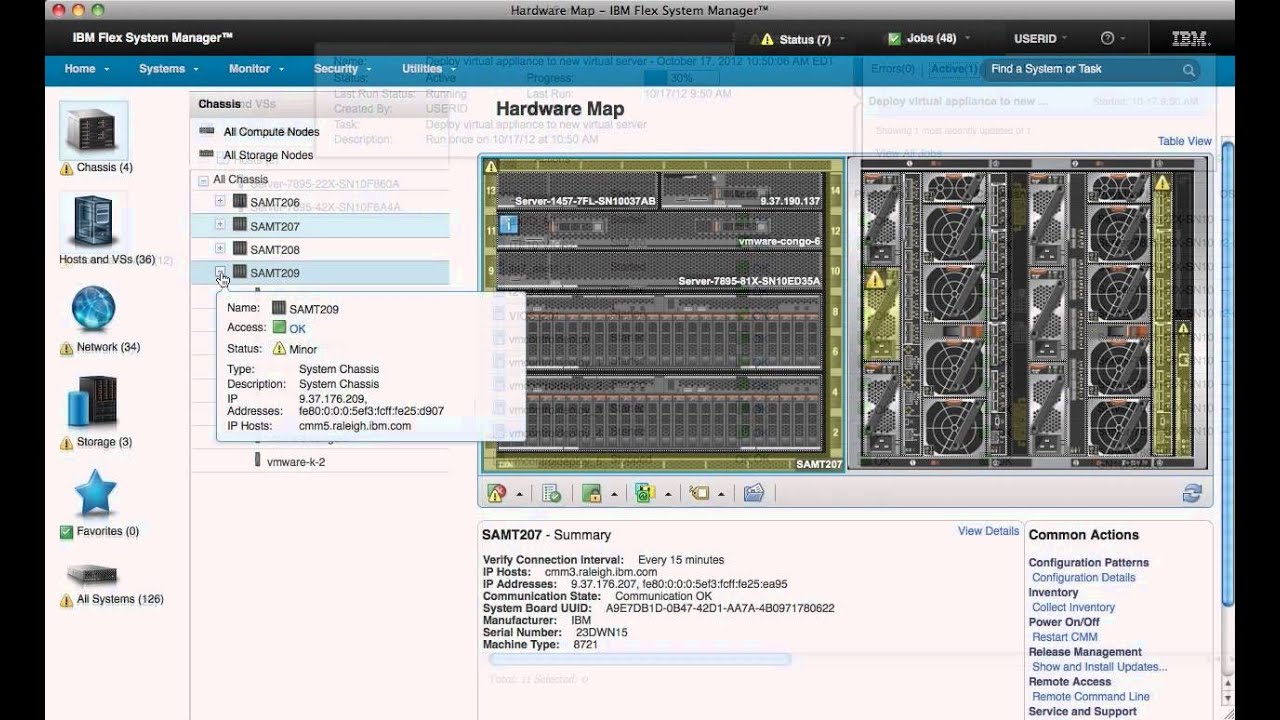Open dropdown arrow next to problems icon
Image resolution: width=1280 pixels, height=720 pixels.
[x=519, y=494]
